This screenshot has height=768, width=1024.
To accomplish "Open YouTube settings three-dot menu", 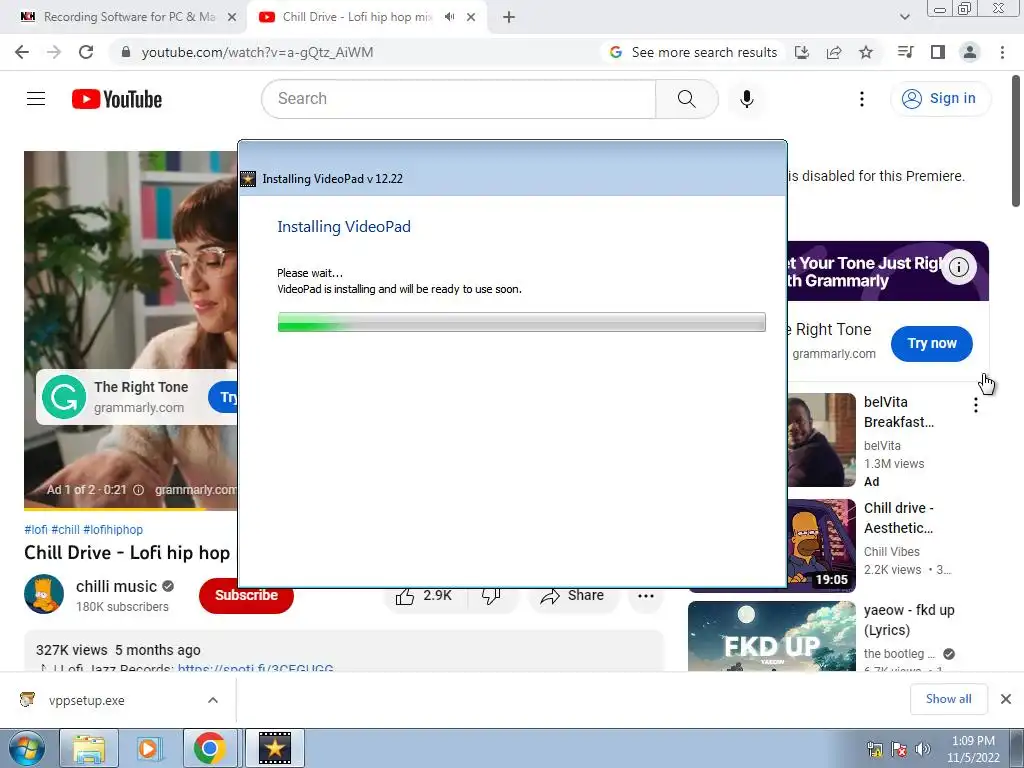I will click(x=861, y=99).
